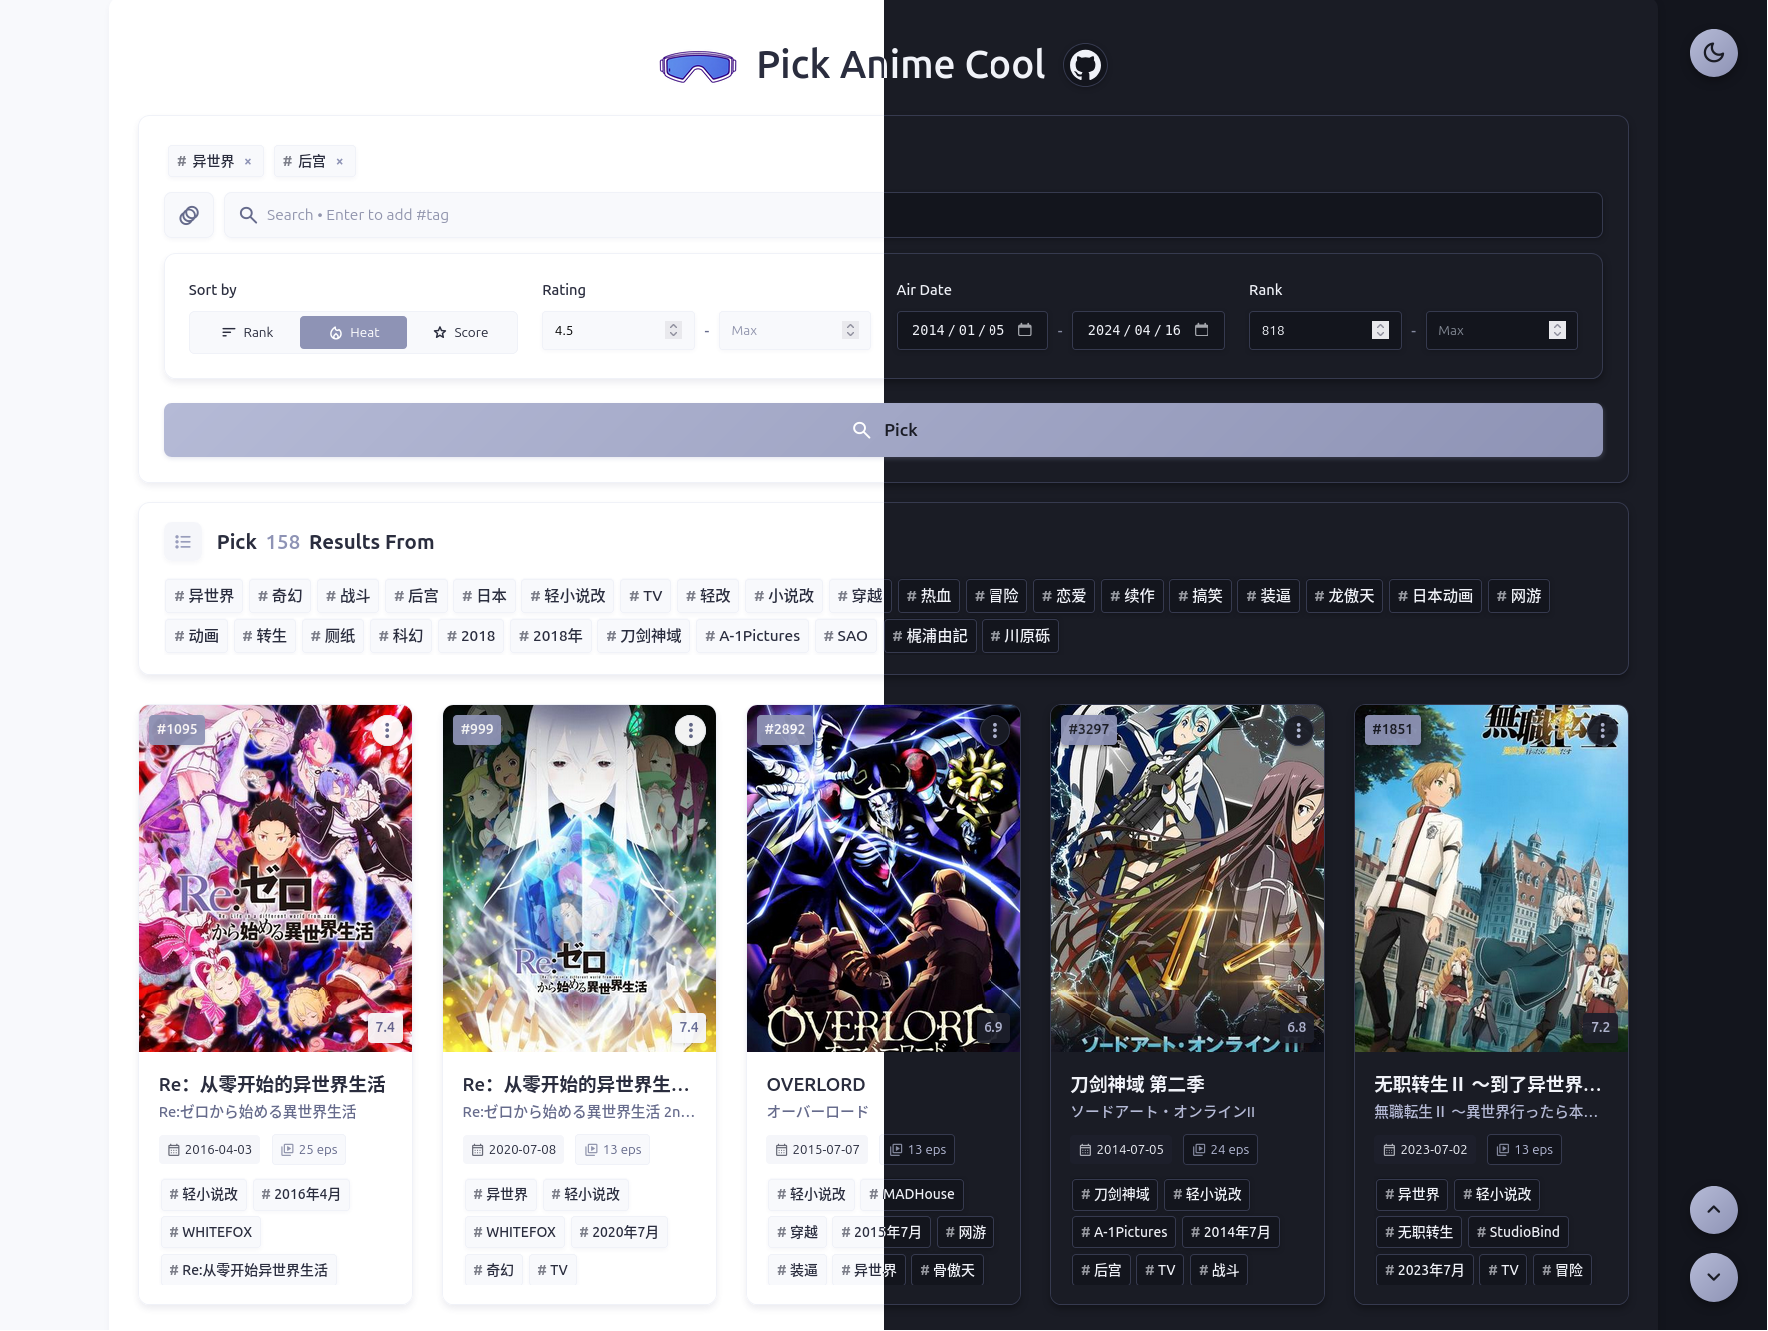Toggle dark mode with the moon button
Image resolution: width=1768 pixels, height=1331 pixels.
point(1713,53)
